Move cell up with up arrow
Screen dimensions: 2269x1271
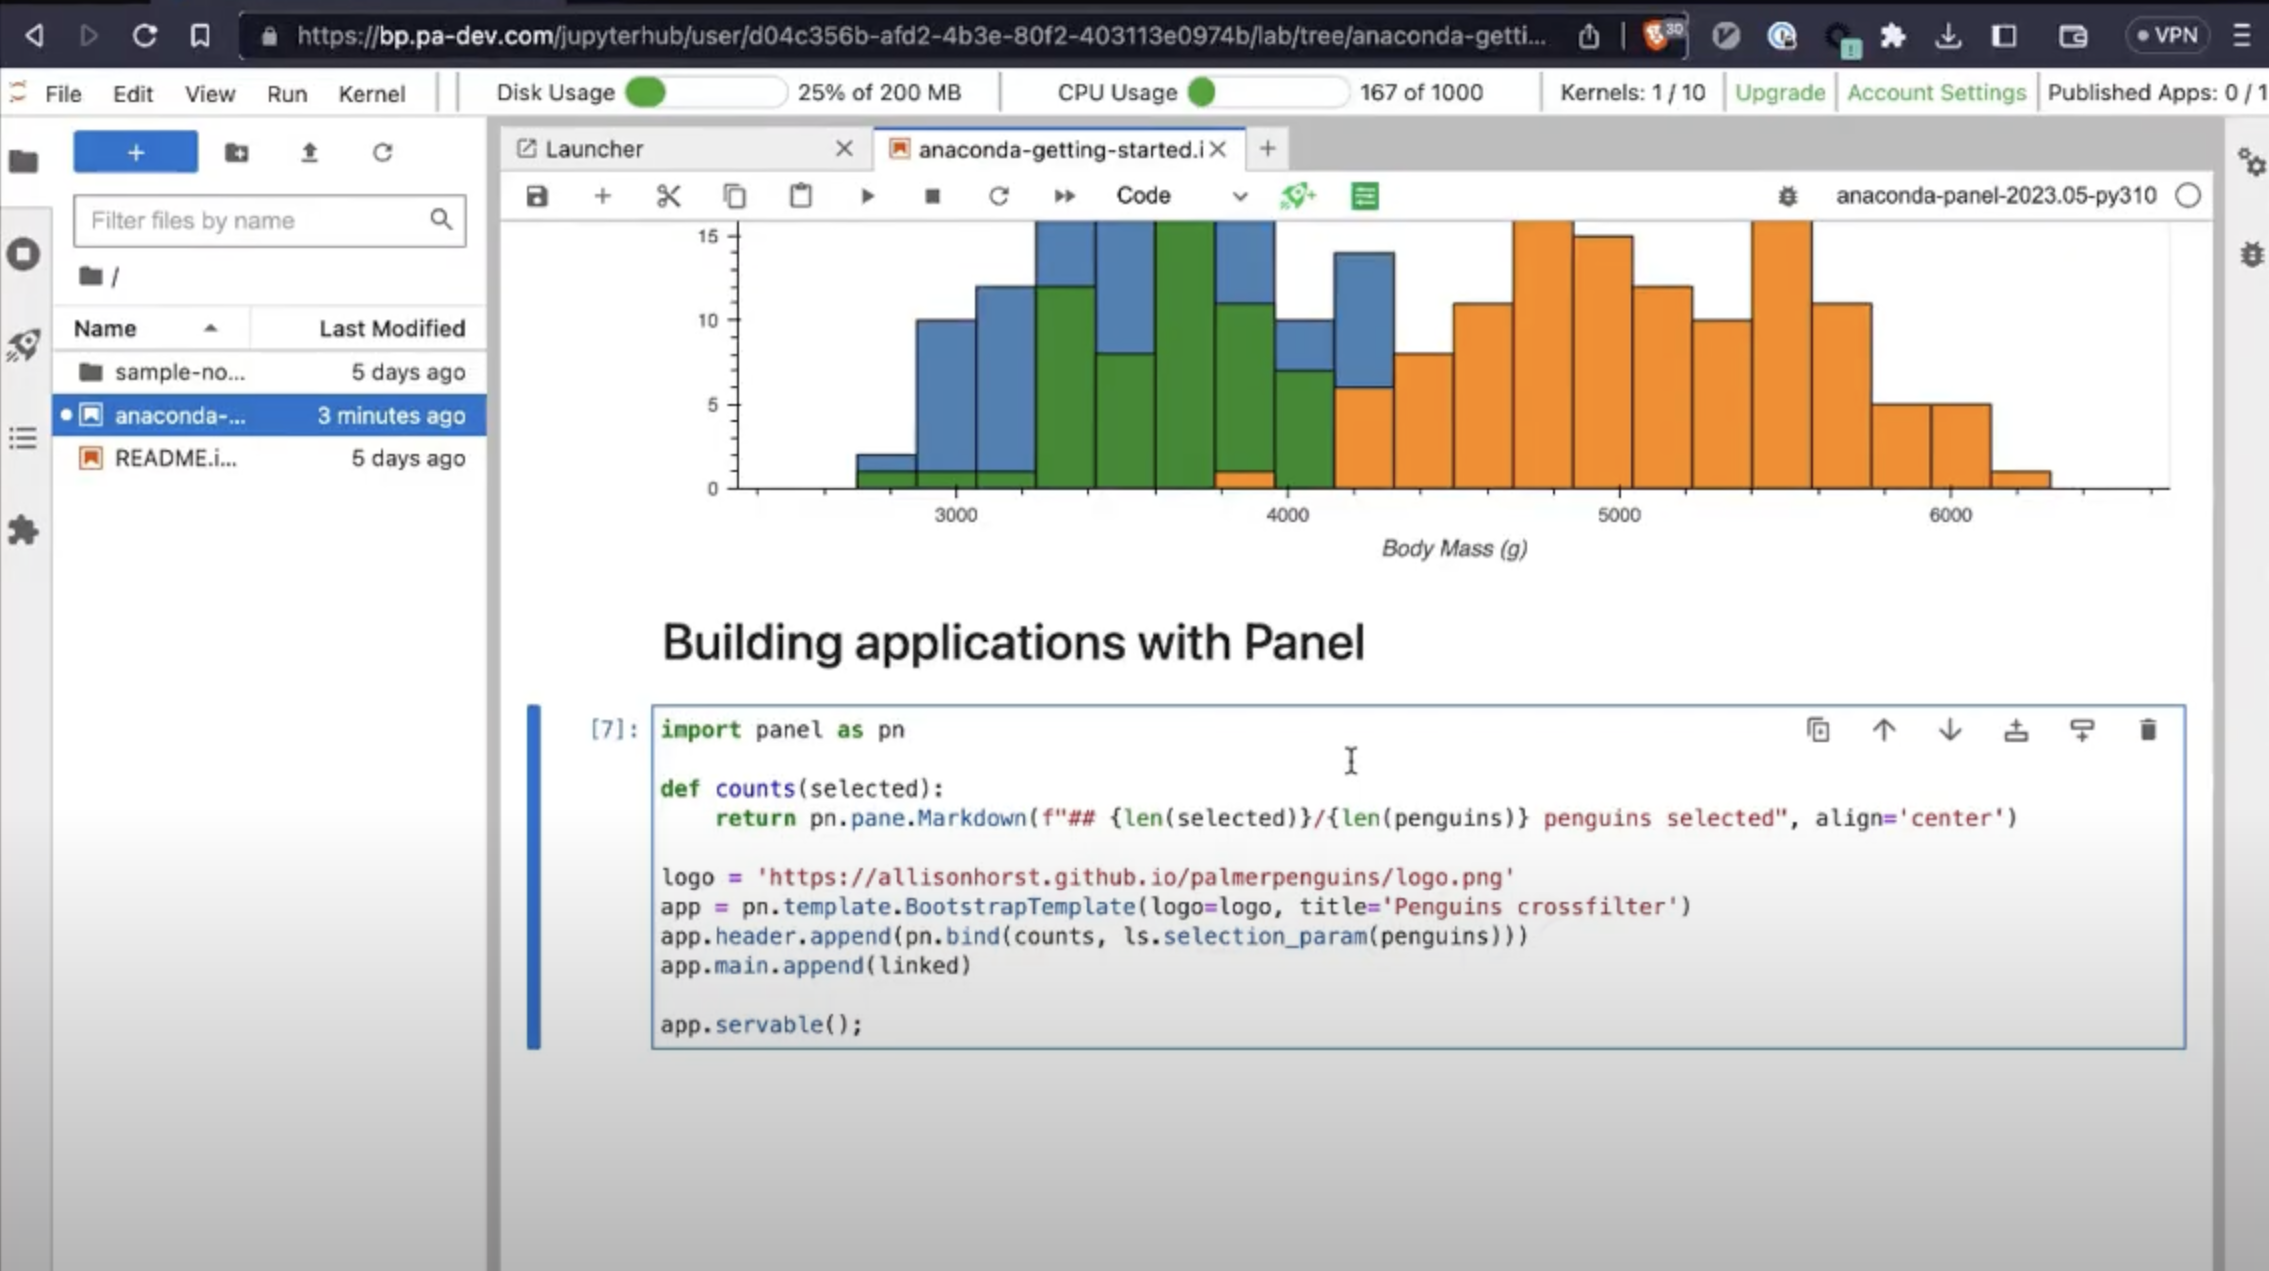pos(1884,730)
